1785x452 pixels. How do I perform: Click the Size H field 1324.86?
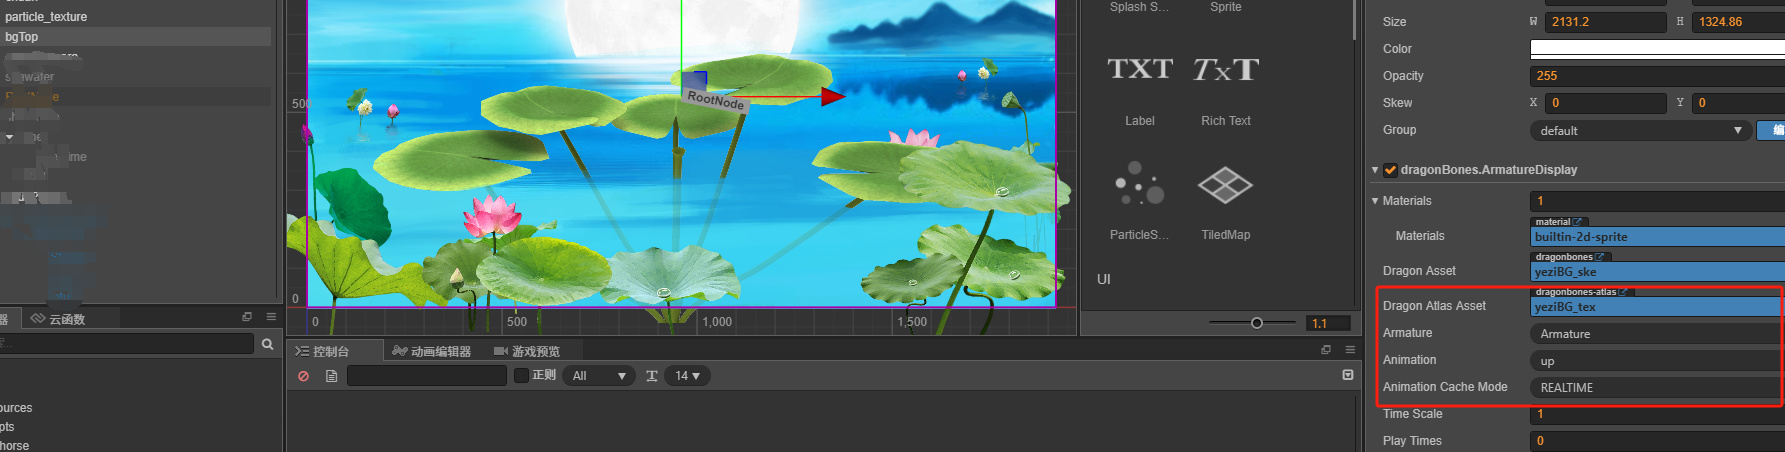[1738, 22]
